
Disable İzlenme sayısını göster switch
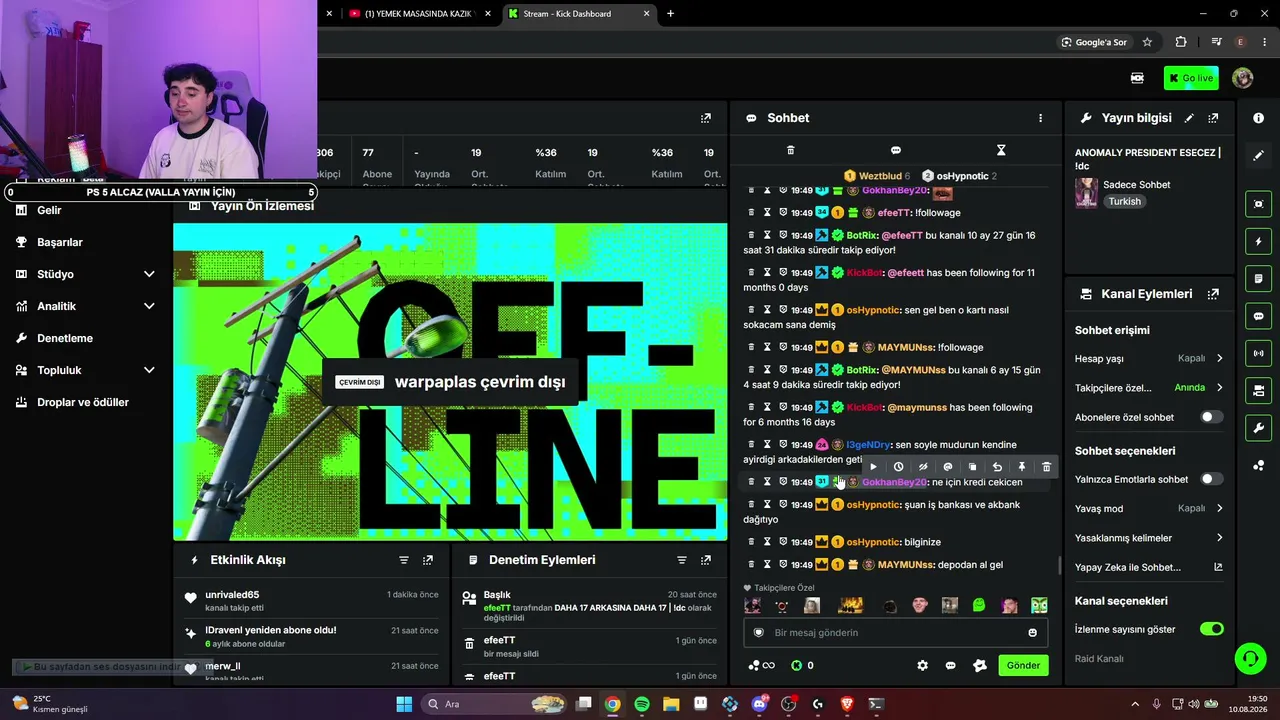[1211, 629]
